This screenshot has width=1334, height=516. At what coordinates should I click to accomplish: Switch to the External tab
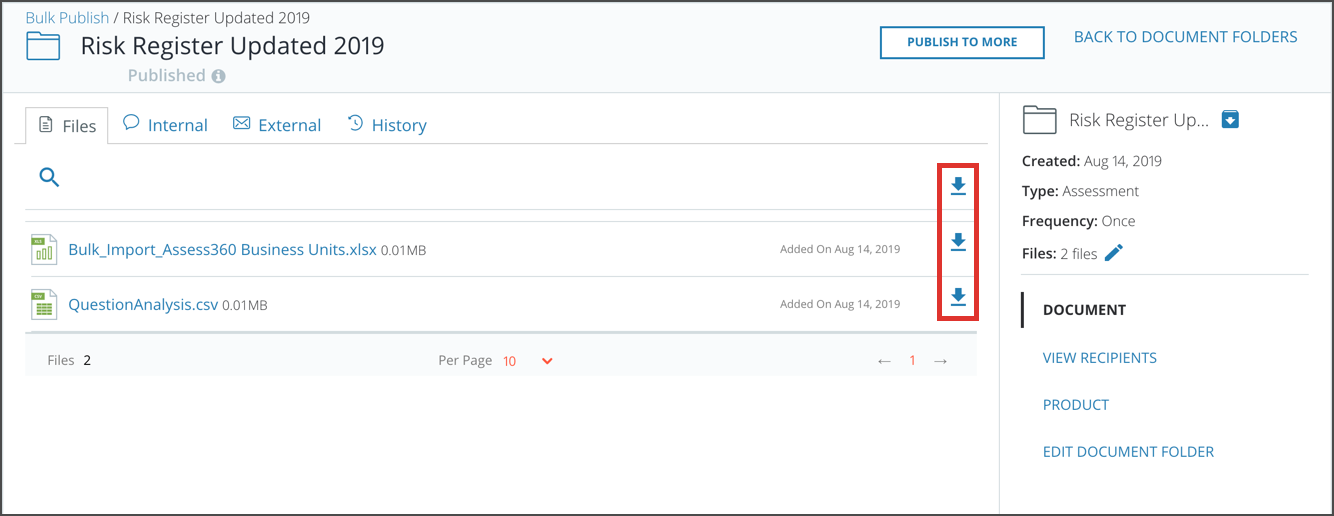(277, 125)
